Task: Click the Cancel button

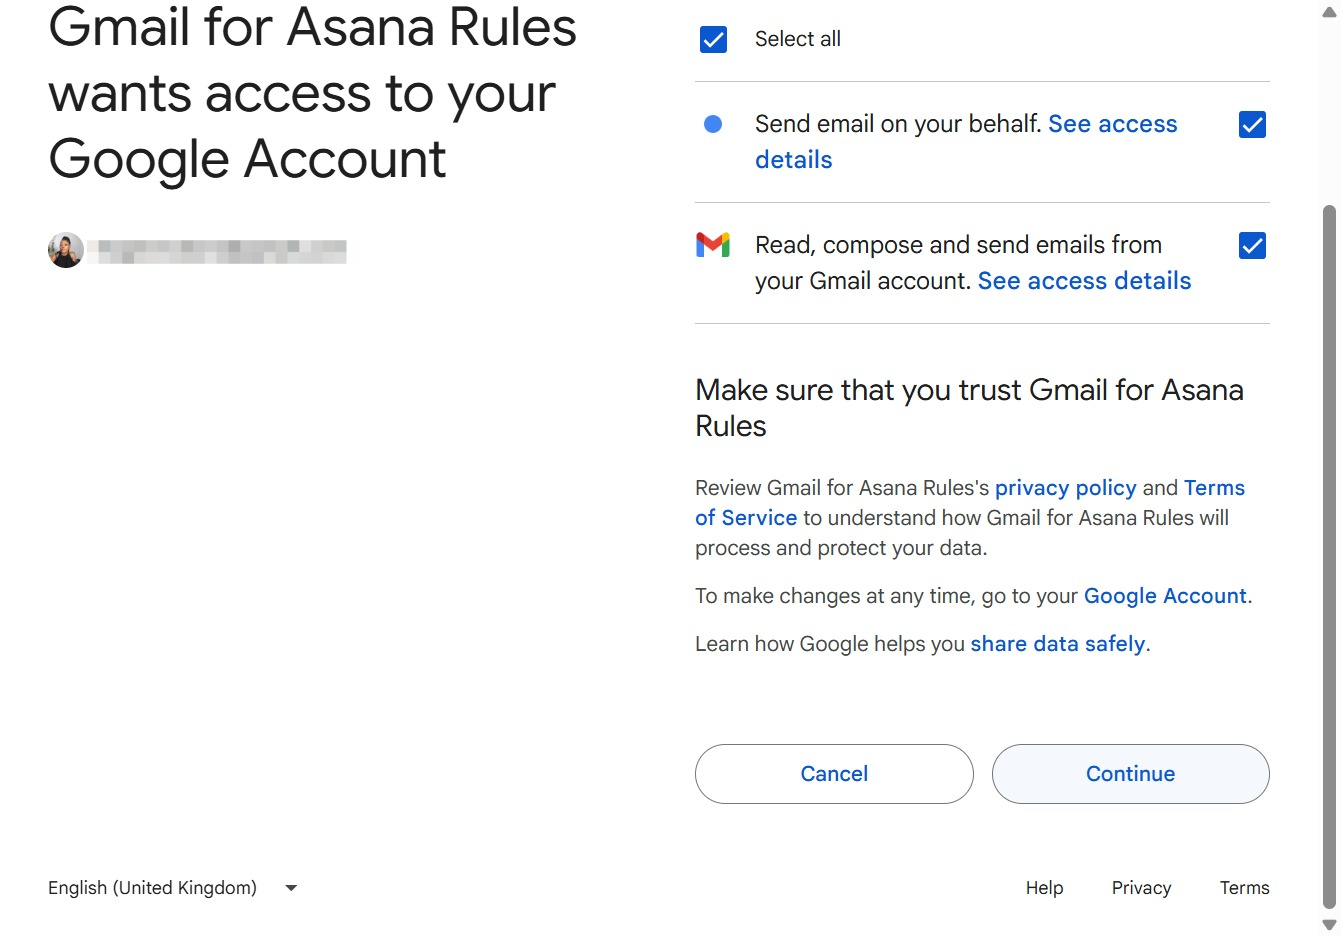Action: (834, 774)
